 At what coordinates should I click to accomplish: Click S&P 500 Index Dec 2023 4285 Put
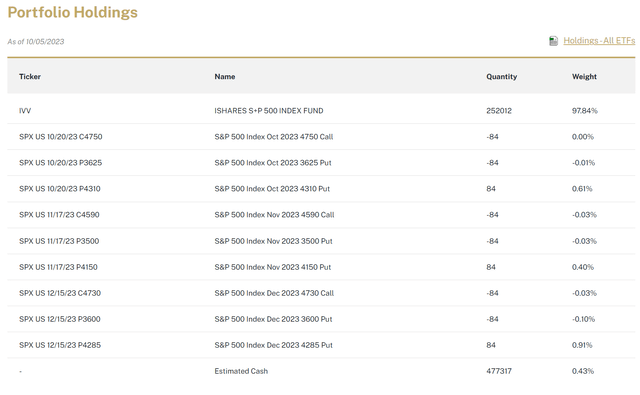click(x=273, y=345)
